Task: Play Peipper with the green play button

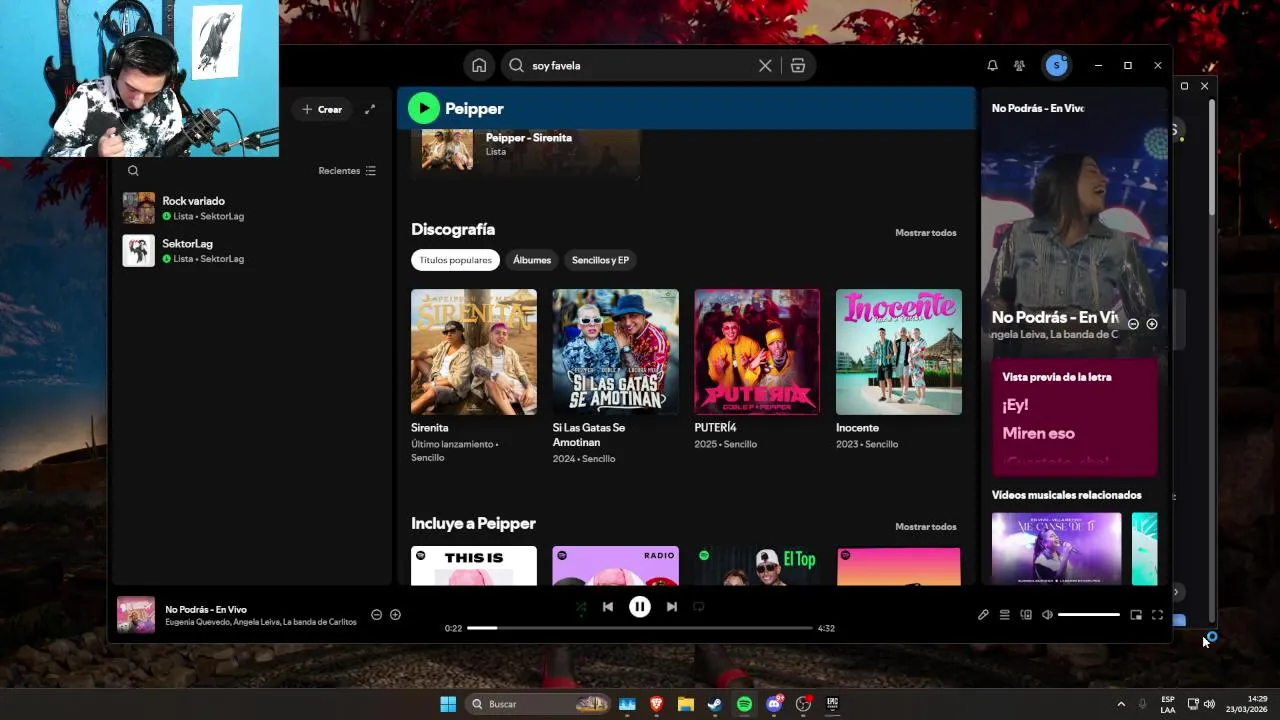Action: click(x=423, y=108)
